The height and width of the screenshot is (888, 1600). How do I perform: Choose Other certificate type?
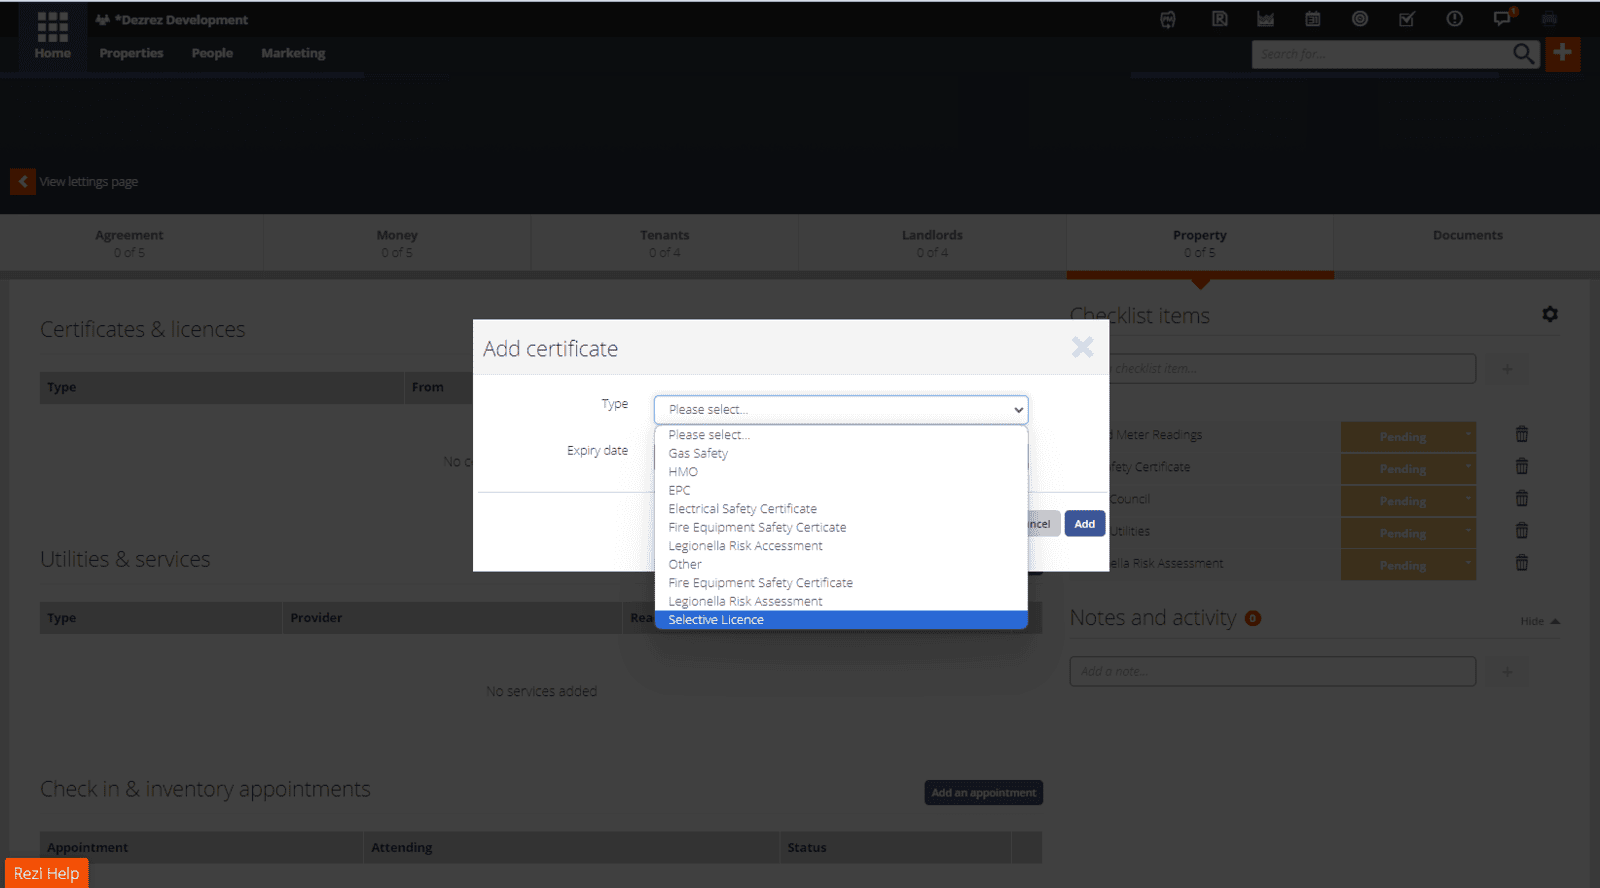coord(841,564)
